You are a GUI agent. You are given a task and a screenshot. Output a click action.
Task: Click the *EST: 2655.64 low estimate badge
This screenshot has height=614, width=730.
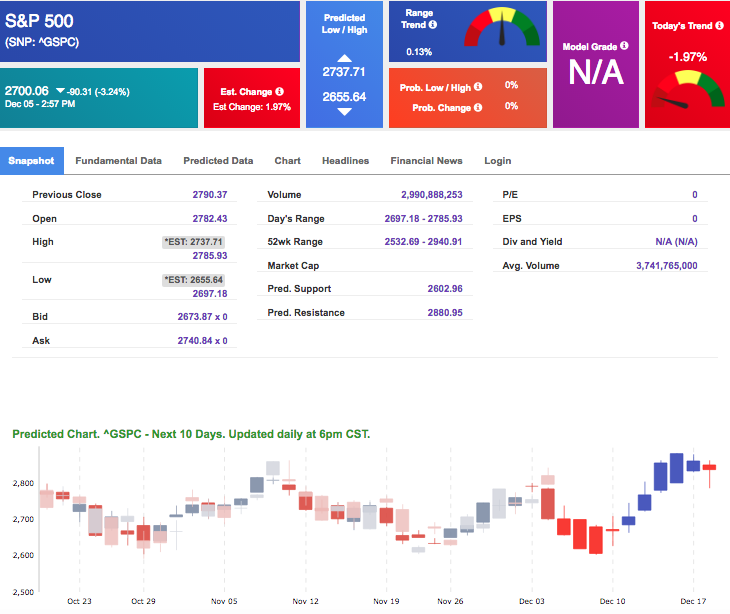point(194,280)
